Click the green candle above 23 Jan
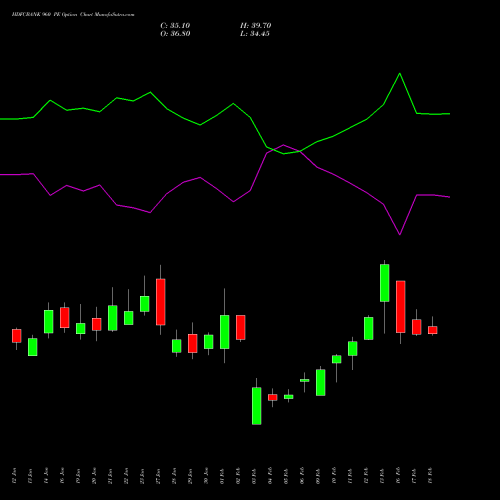This screenshot has height=500, width=500. point(145,304)
